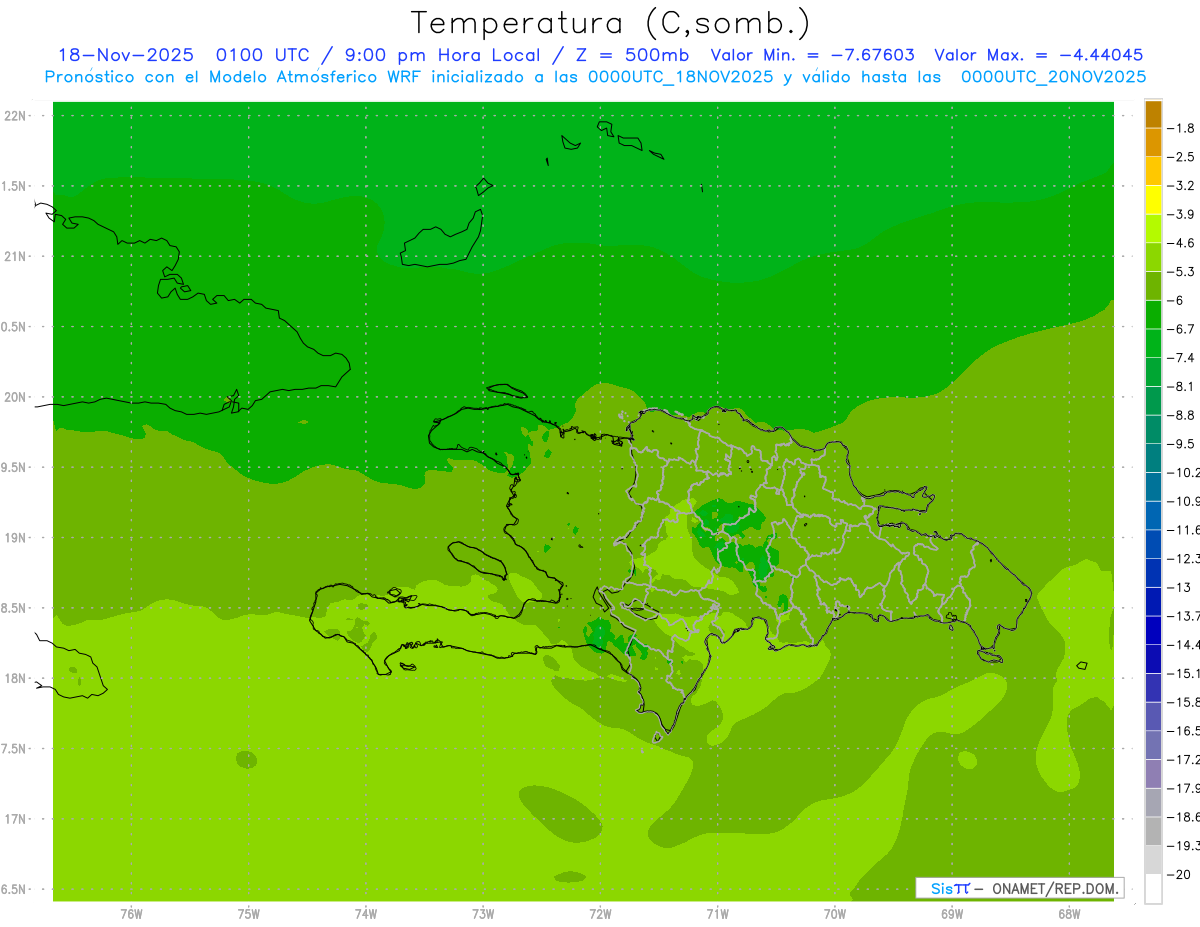Click the "-3.2" colorbar value
Viewport: 1200px width, 927px height.
tap(1182, 186)
